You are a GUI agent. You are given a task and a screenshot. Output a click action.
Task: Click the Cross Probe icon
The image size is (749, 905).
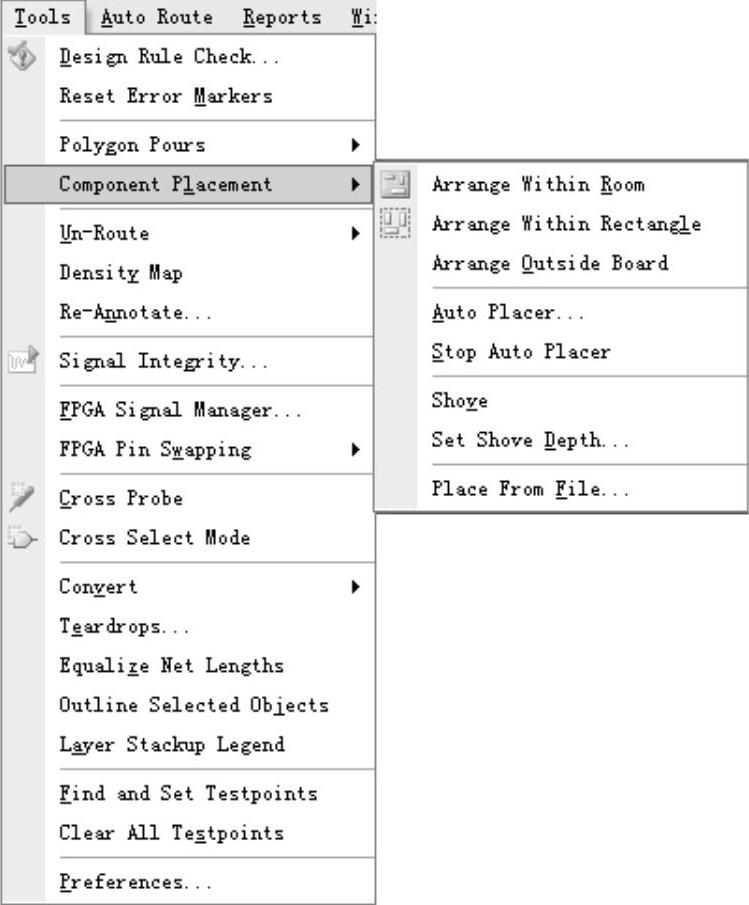click(21, 497)
